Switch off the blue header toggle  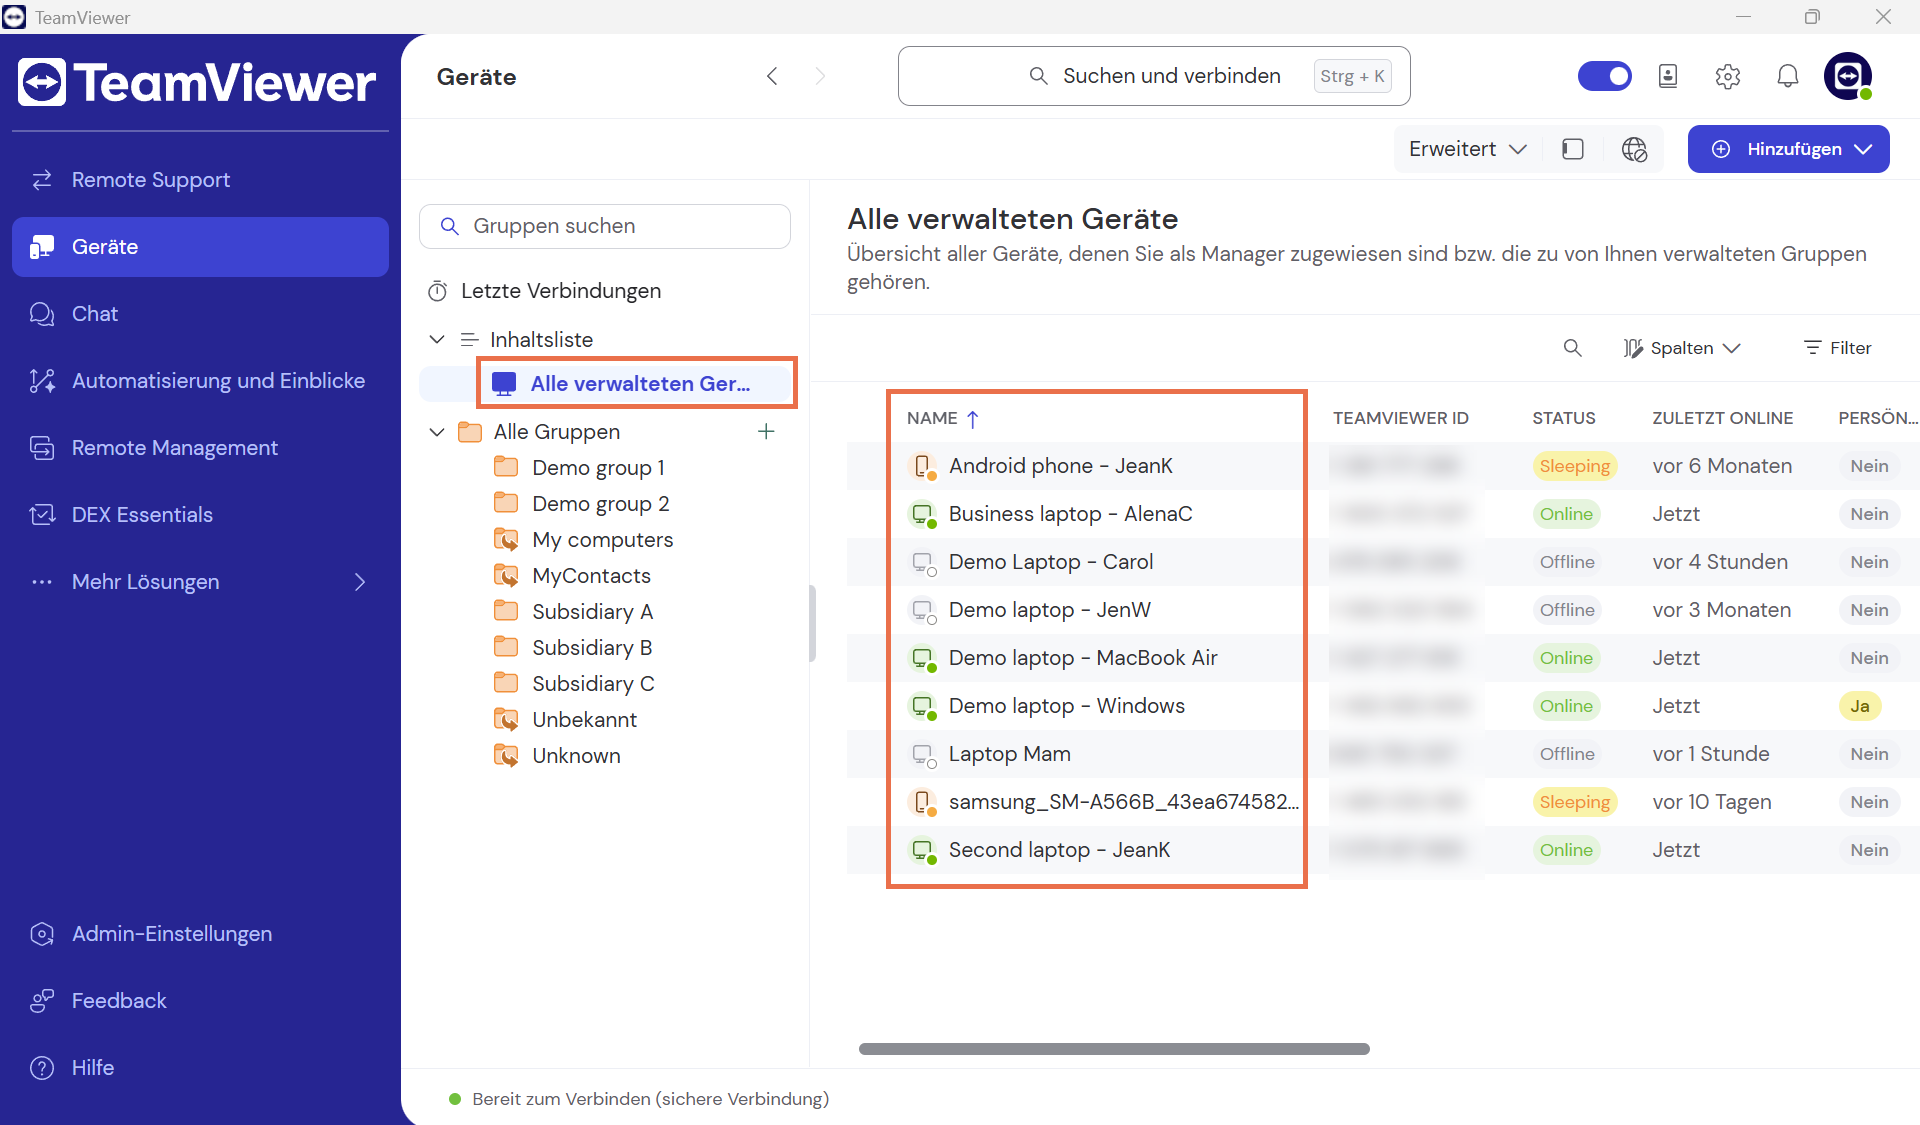coord(1604,76)
